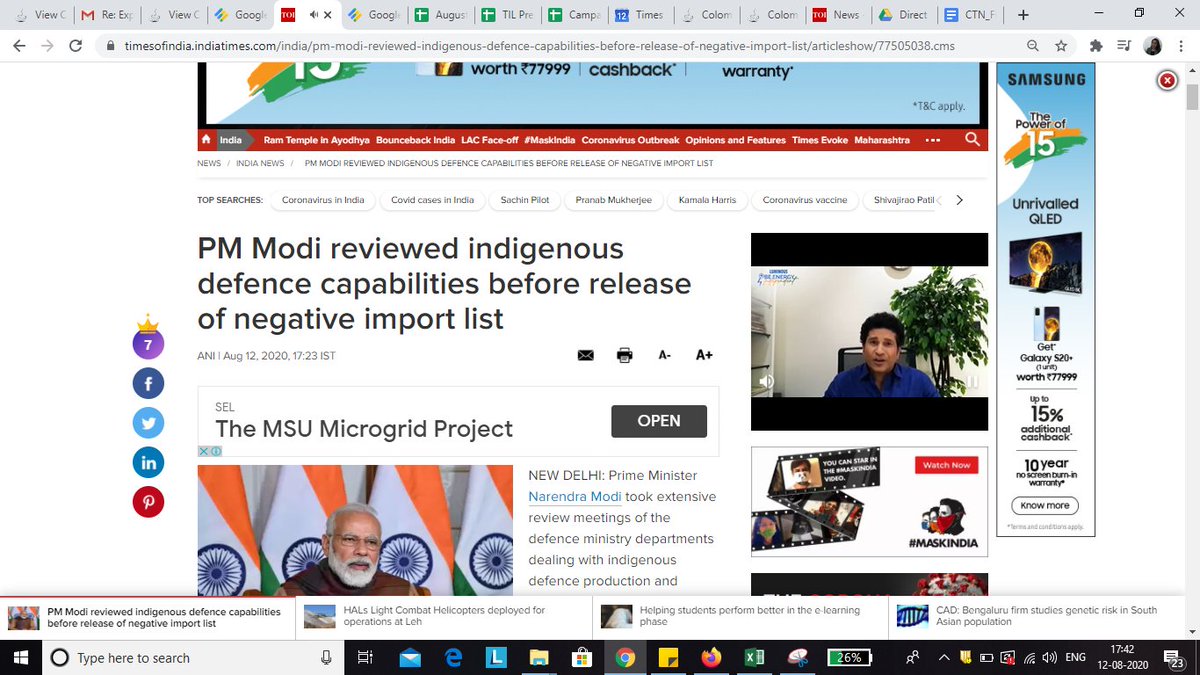1200x675 pixels.
Task: Open File Explorer from the taskbar
Action: click(x=539, y=657)
